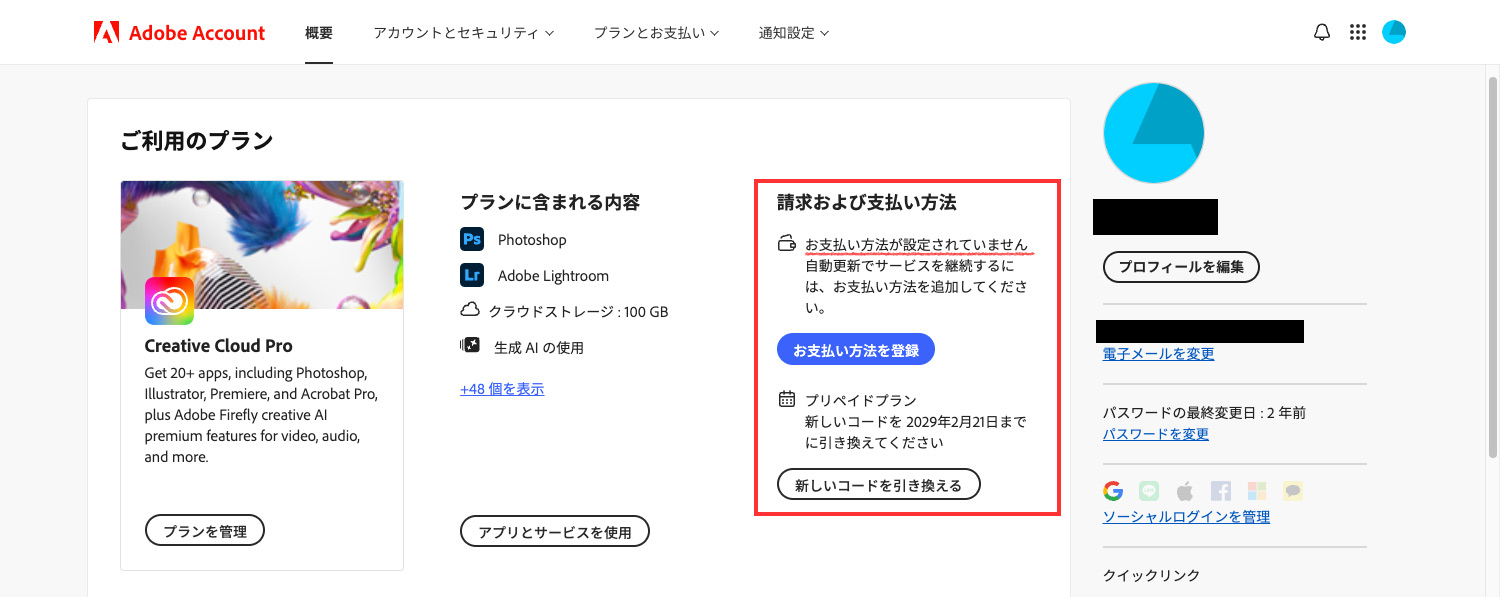
Task: Click the 生成 AI の使用 text
Action: 539,348
